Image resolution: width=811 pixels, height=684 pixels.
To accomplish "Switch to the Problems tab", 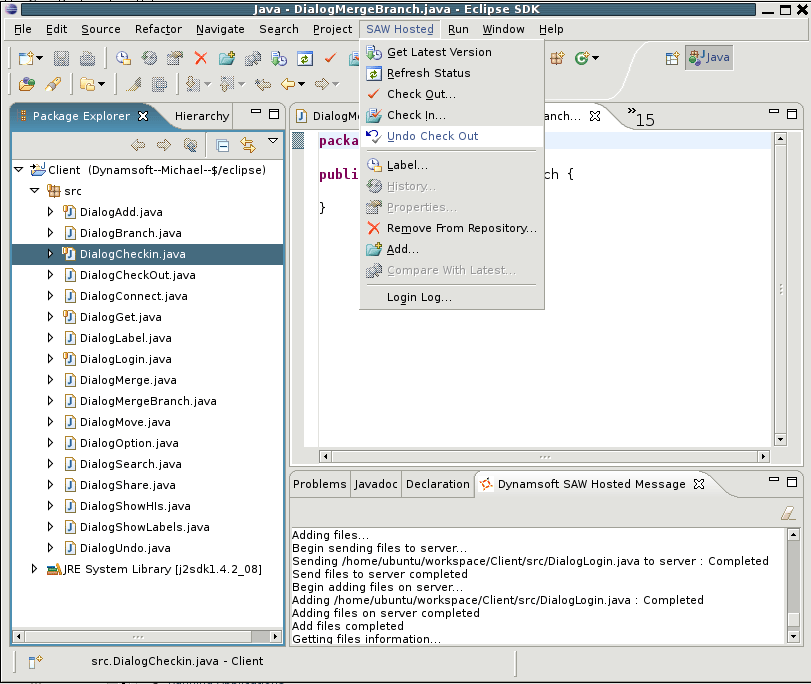I will coord(319,484).
